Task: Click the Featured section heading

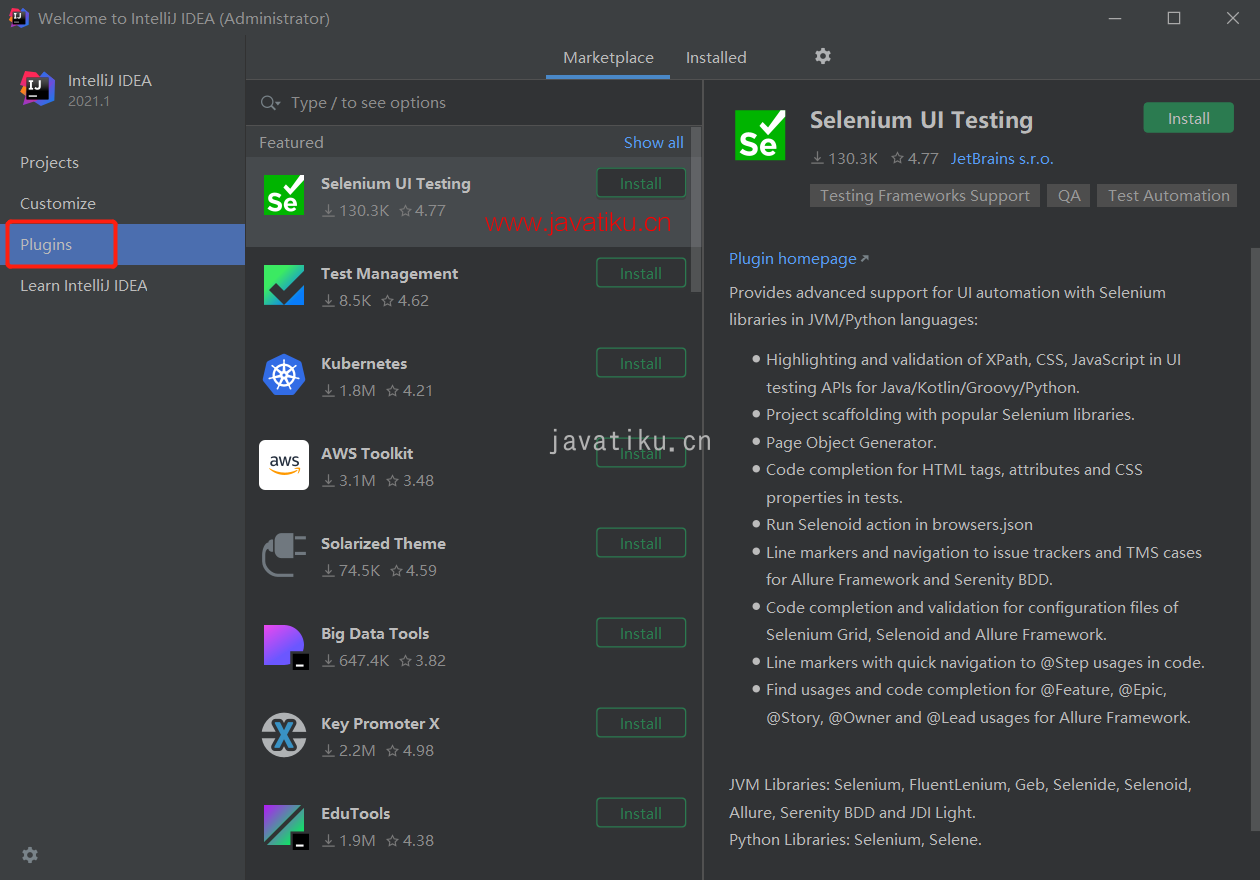Action: [291, 142]
